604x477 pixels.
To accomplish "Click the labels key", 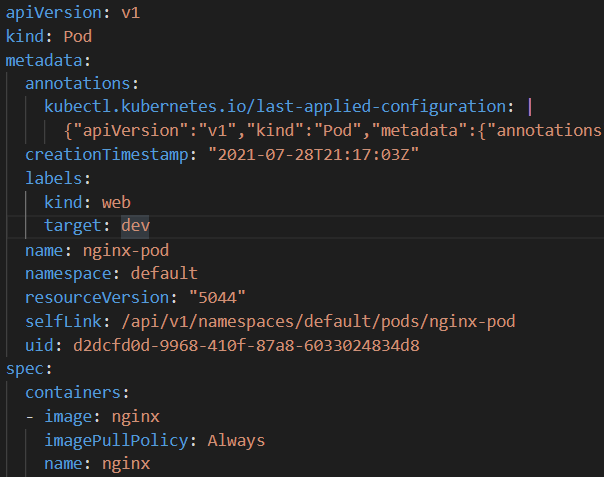I will [x=56, y=178].
